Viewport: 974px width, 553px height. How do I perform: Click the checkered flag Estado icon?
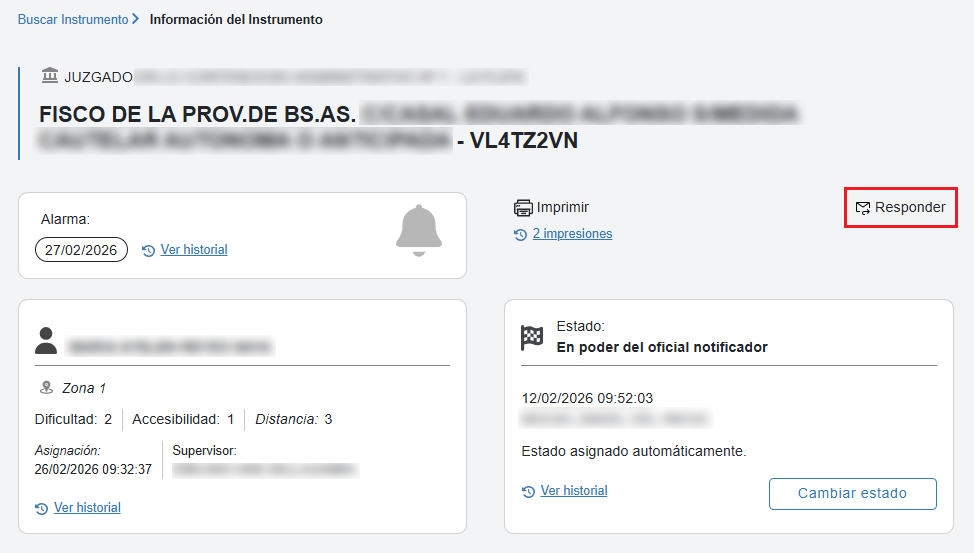click(532, 337)
